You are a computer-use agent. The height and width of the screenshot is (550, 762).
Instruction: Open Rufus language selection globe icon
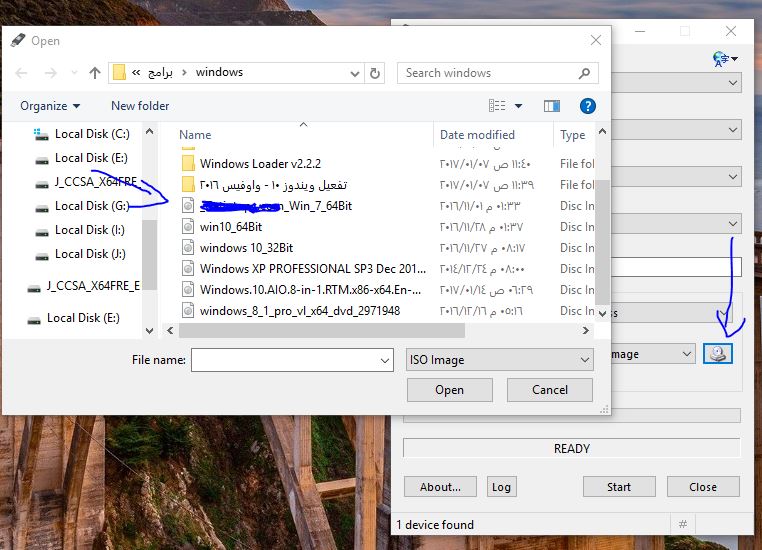coord(725,59)
